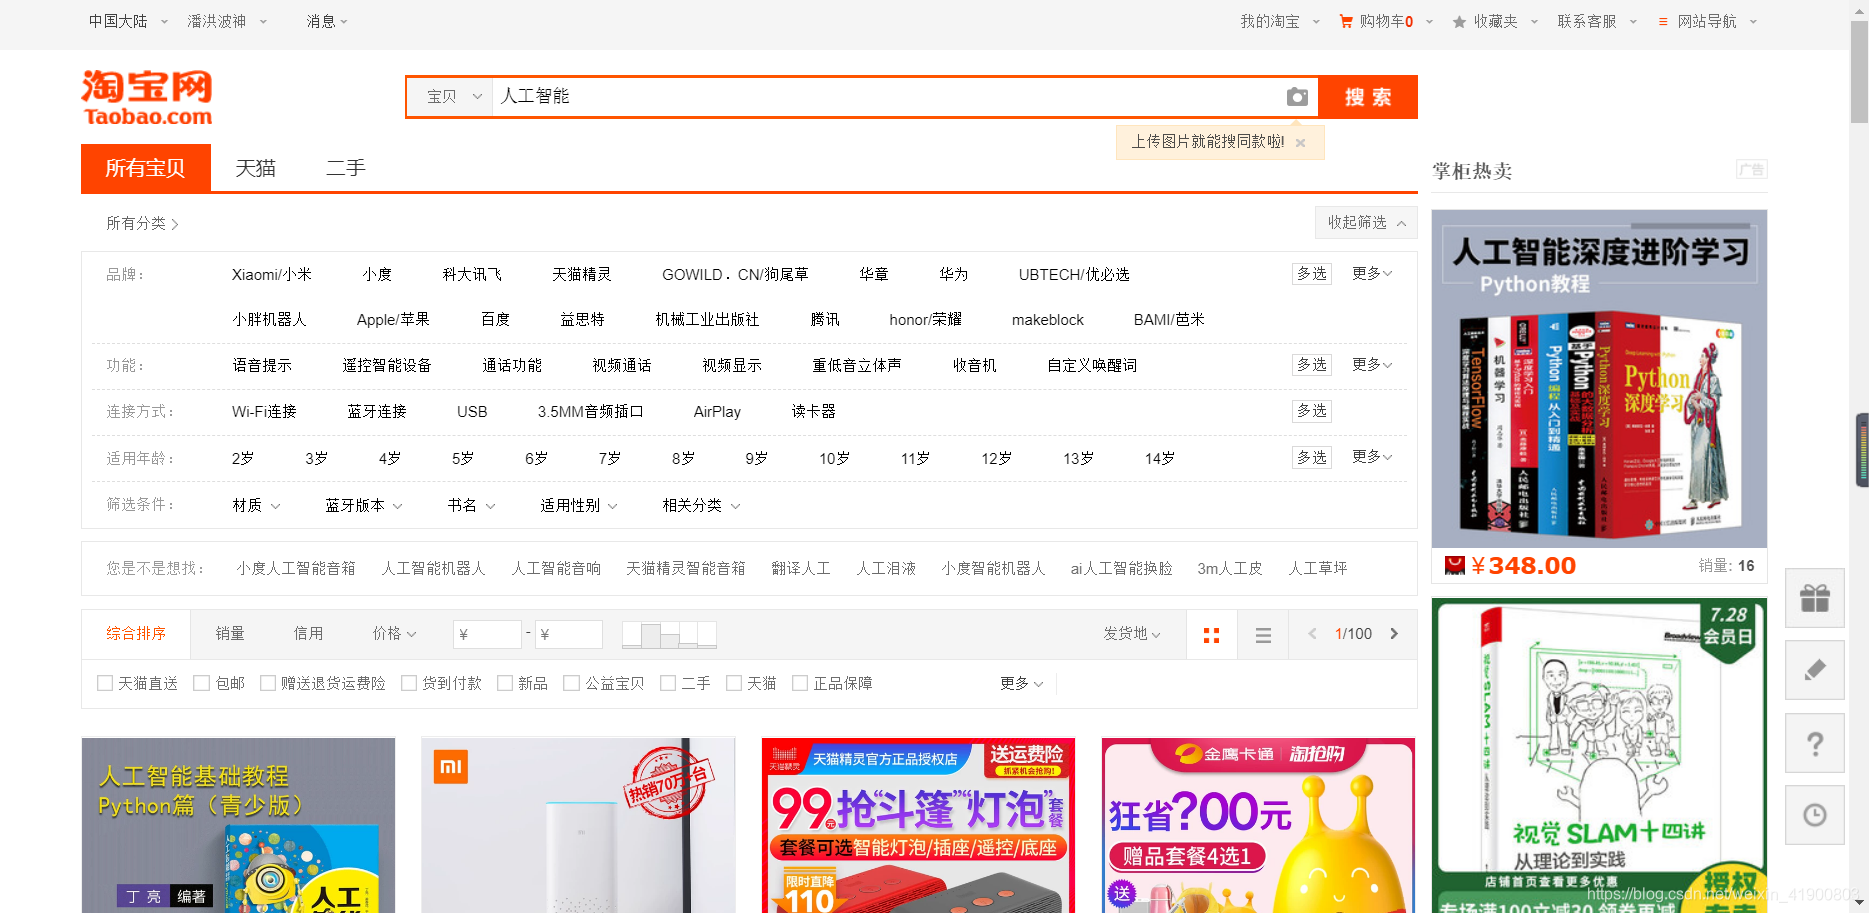The height and width of the screenshot is (913, 1869).
Task: Collapse filters with 收起筛选
Action: (x=1366, y=222)
